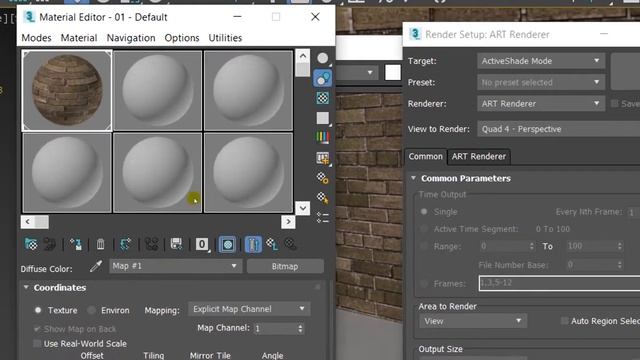
Task: Select the Texture radio button
Action: point(38,310)
